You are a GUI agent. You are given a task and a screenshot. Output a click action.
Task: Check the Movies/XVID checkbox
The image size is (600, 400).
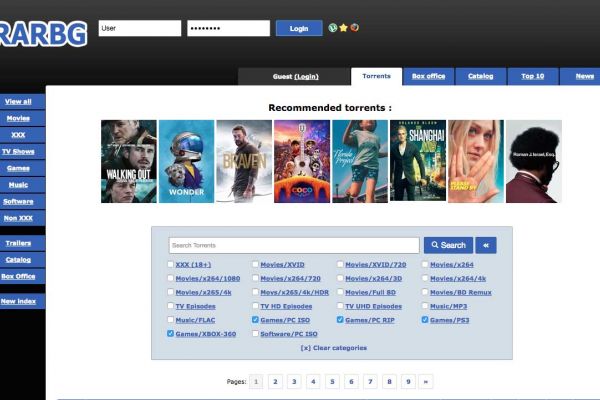255,264
